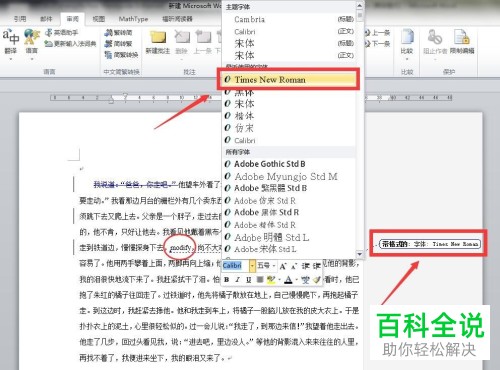Grow font size in mini toolbar

pyautogui.click(x=283, y=266)
